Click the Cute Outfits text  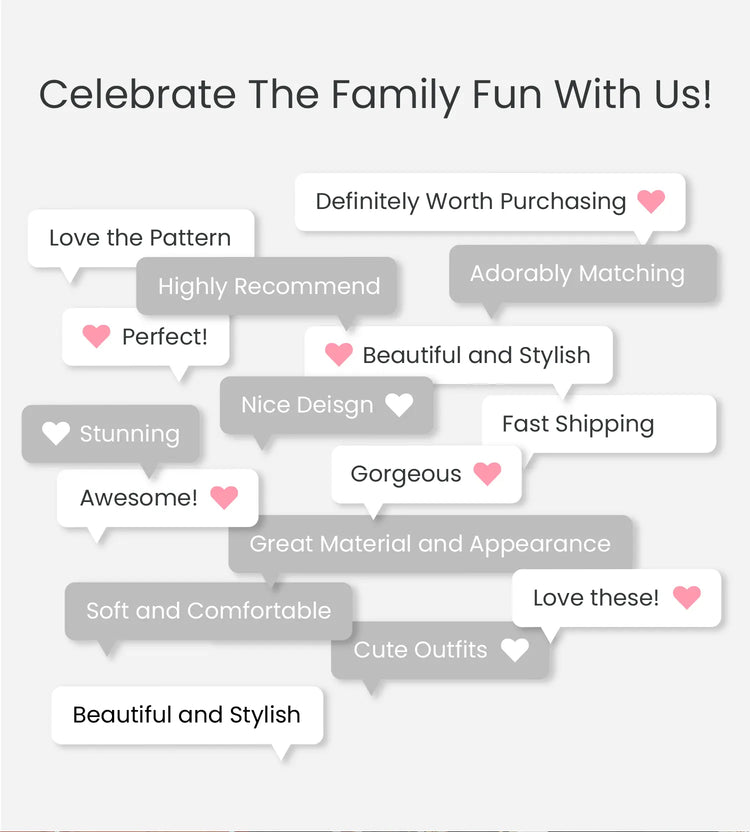tap(420, 650)
